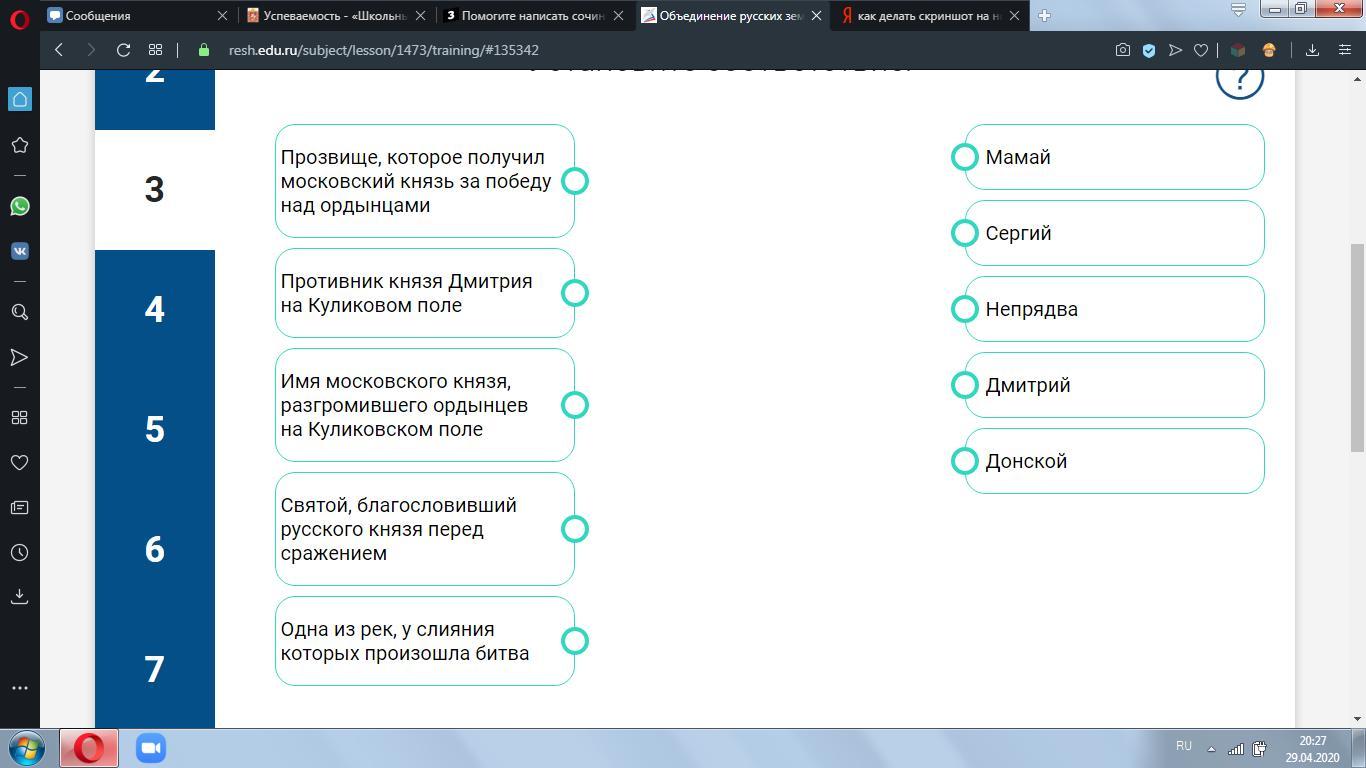Take a snapshot with the camera icon
The image size is (1366, 768).
pyautogui.click(x=1123, y=50)
